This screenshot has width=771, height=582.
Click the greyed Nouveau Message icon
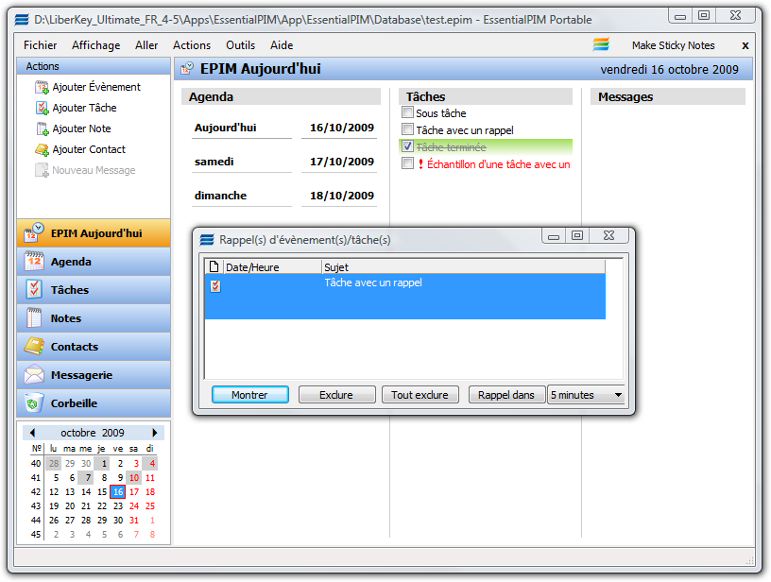coord(41,170)
